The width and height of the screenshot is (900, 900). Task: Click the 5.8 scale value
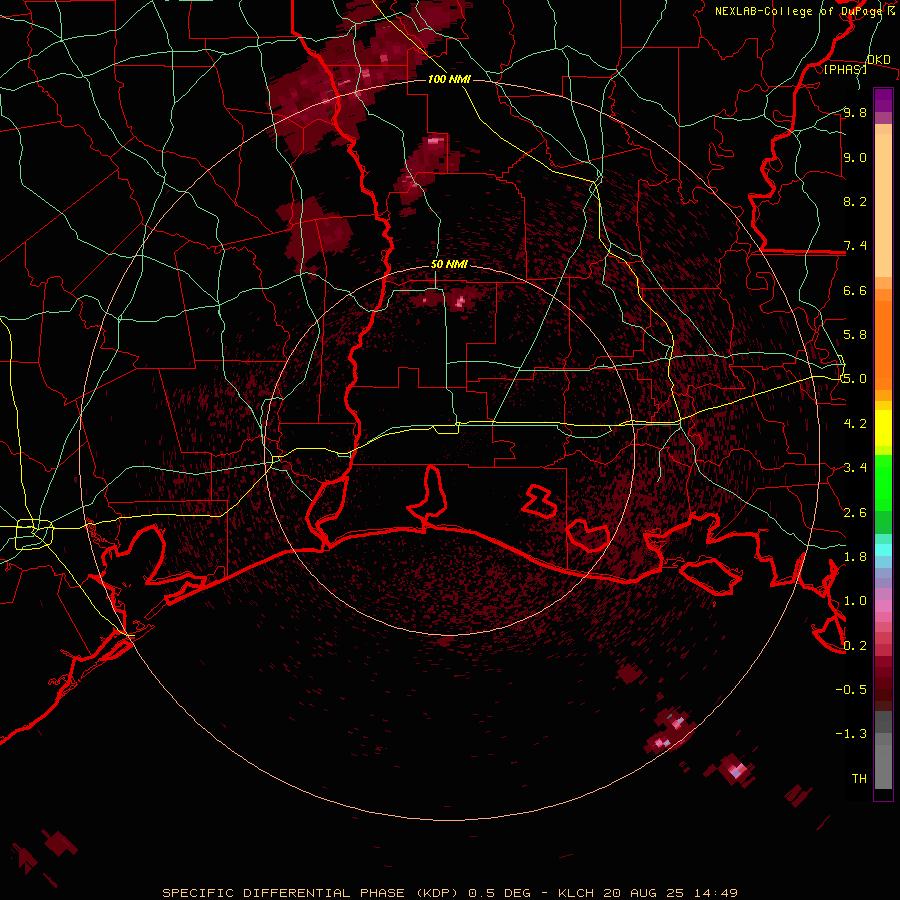tap(855, 335)
